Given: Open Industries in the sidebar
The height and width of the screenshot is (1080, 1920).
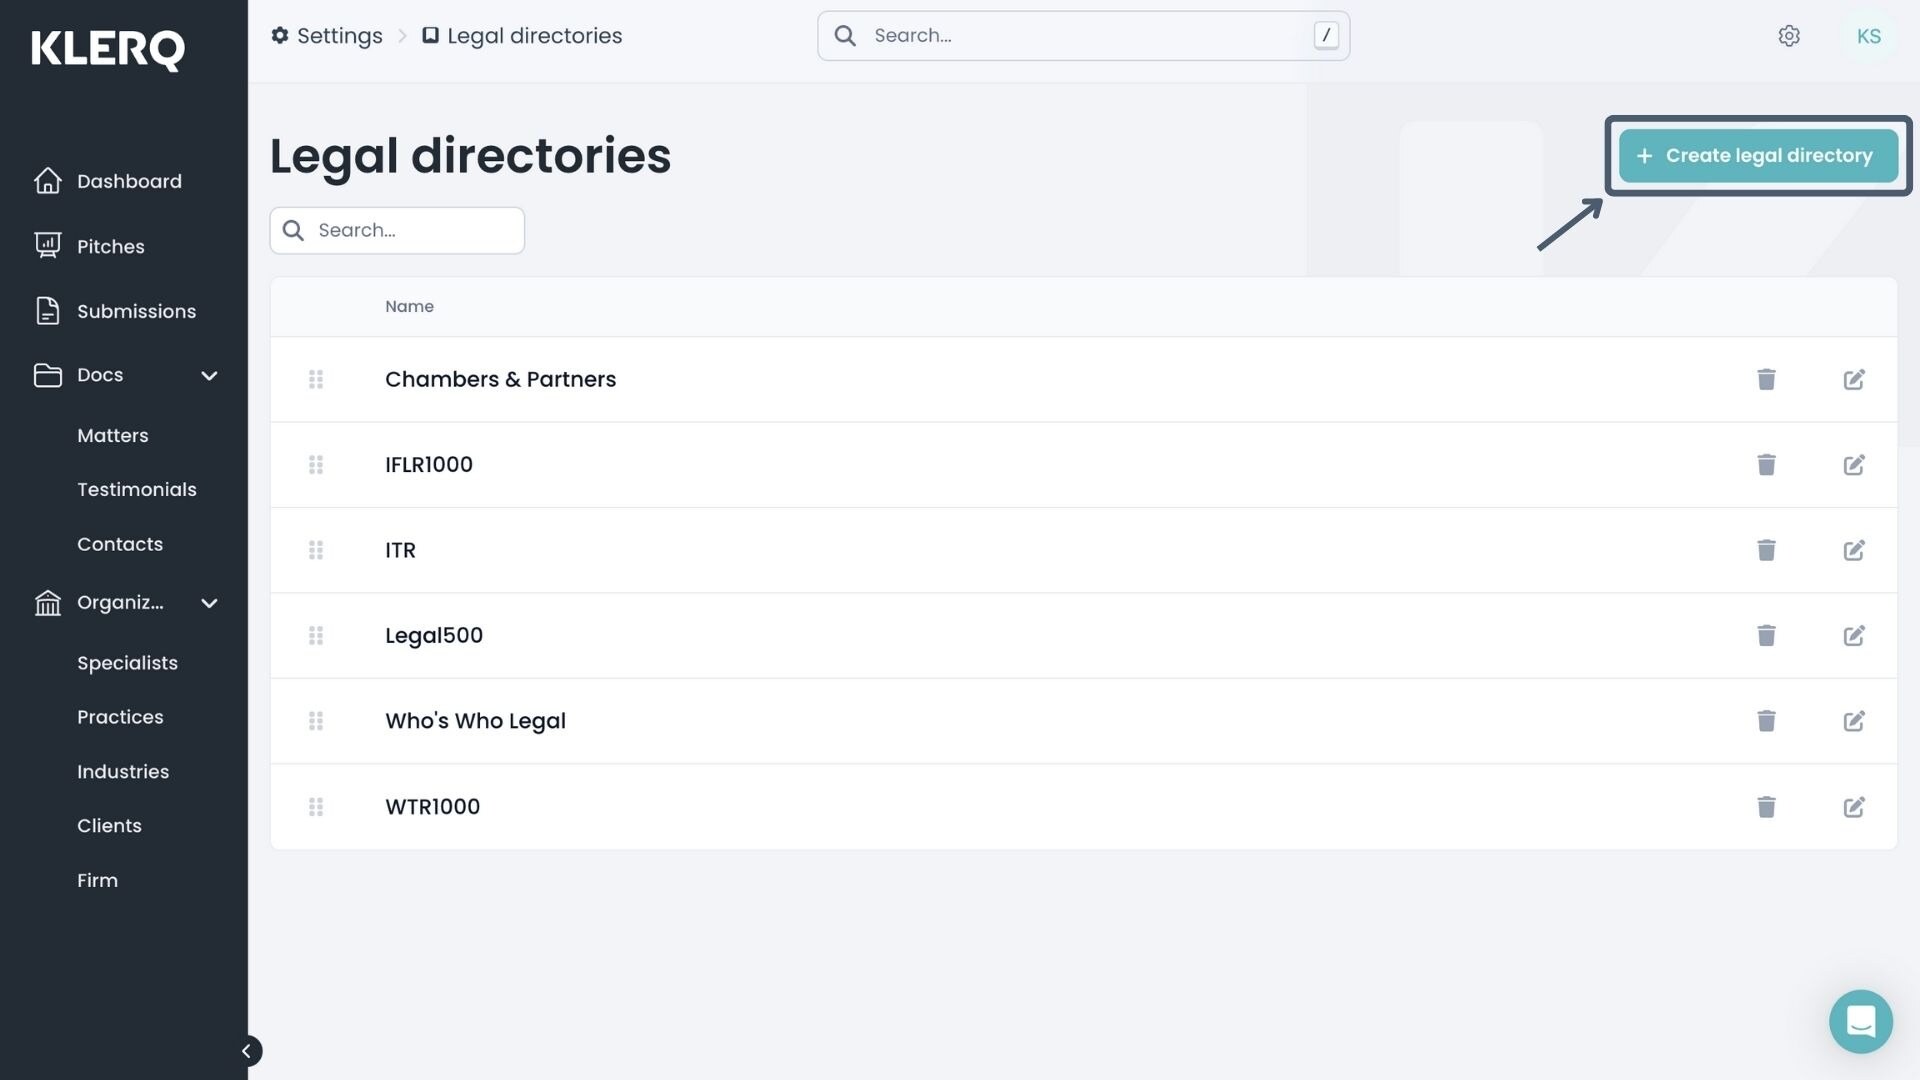Looking at the screenshot, I should [123, 771].
